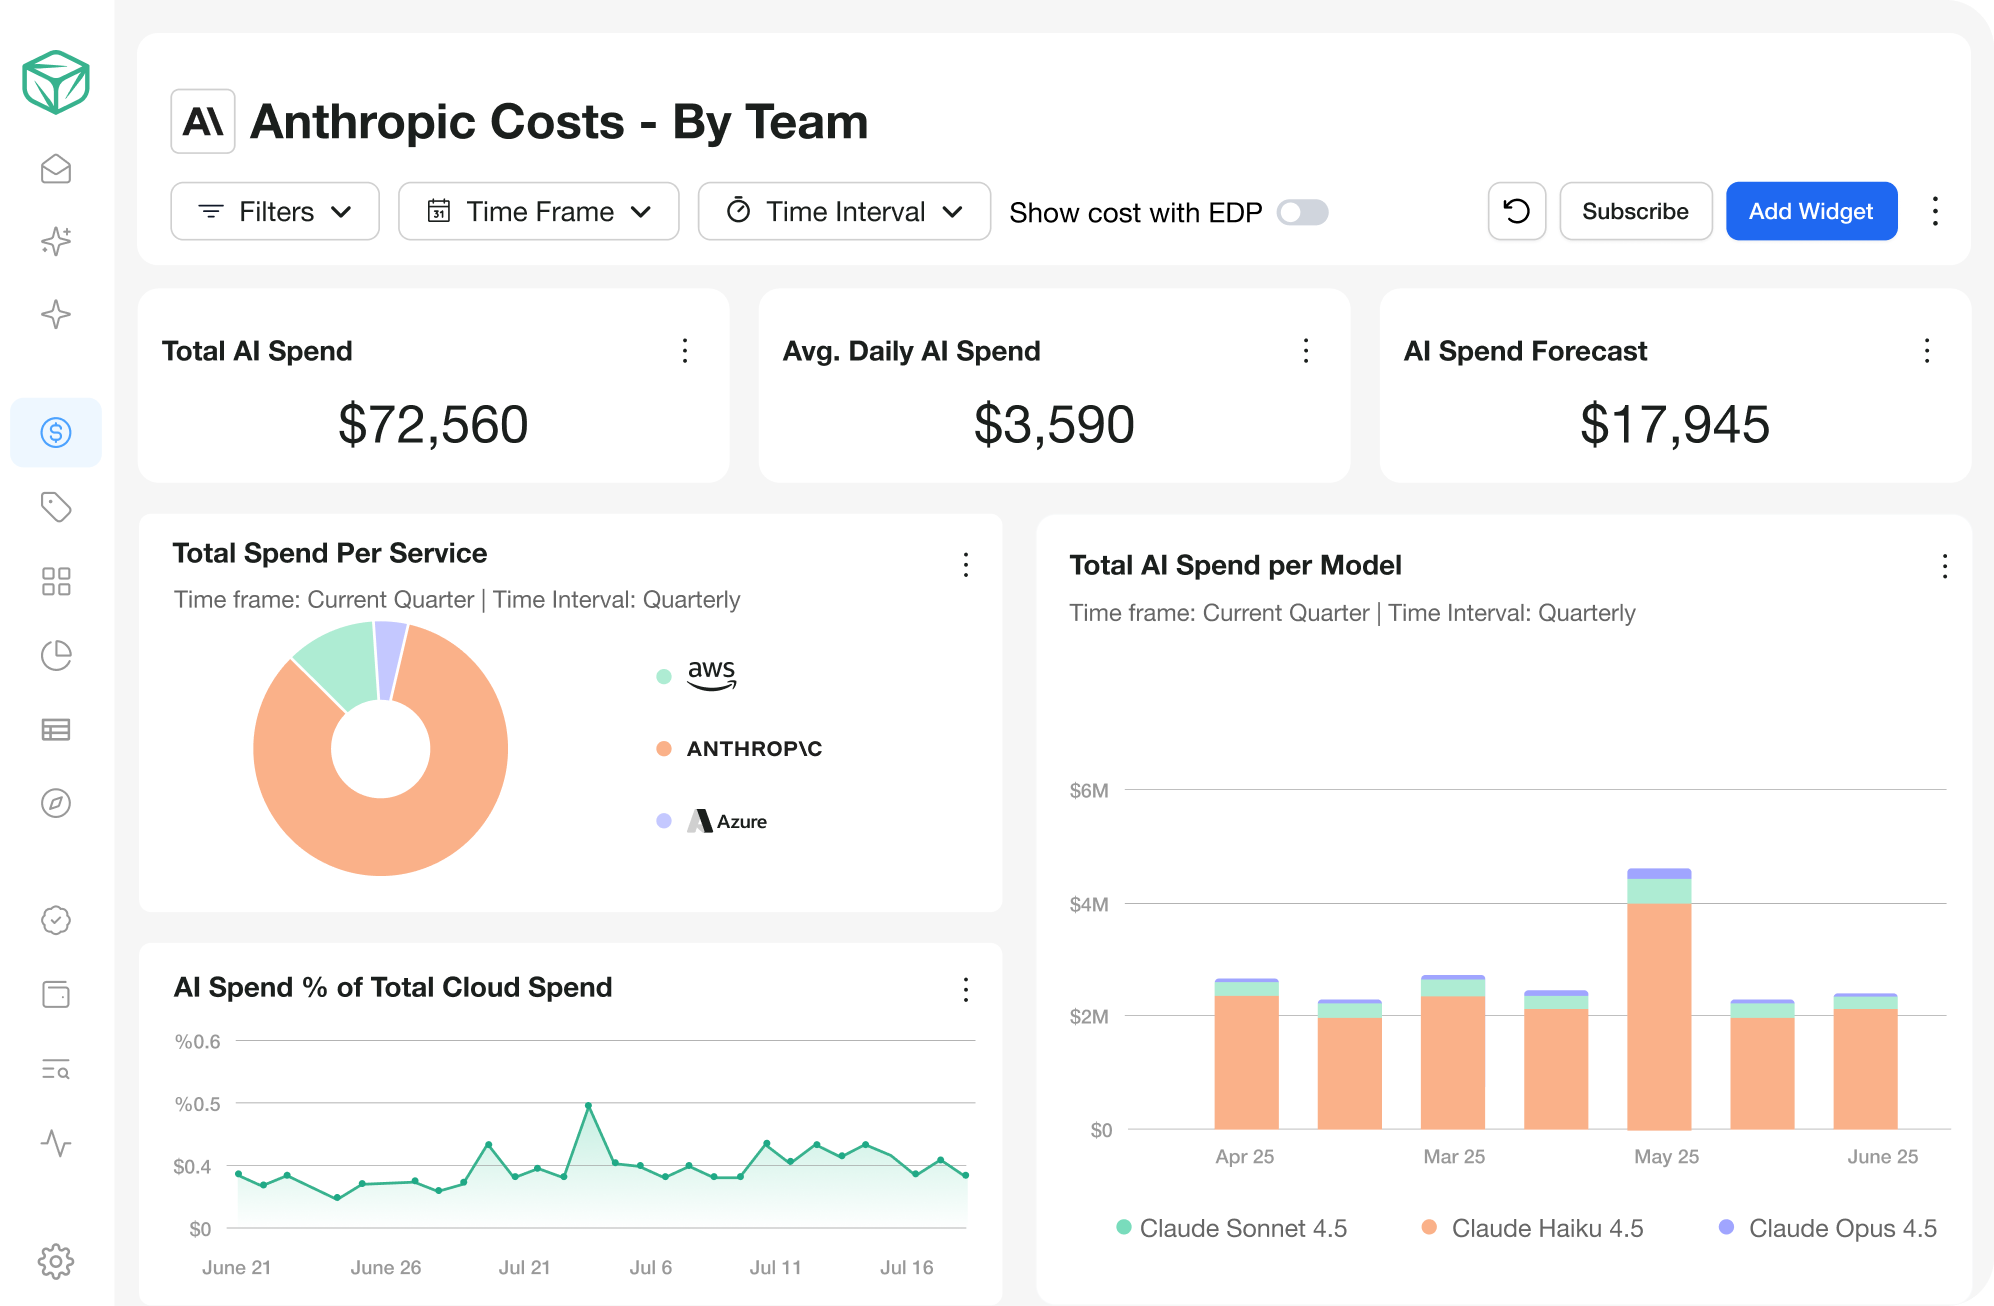Click the %0.6 axis label
The height and width of the screenshot is (1306, 1994).
[197, 1041]
